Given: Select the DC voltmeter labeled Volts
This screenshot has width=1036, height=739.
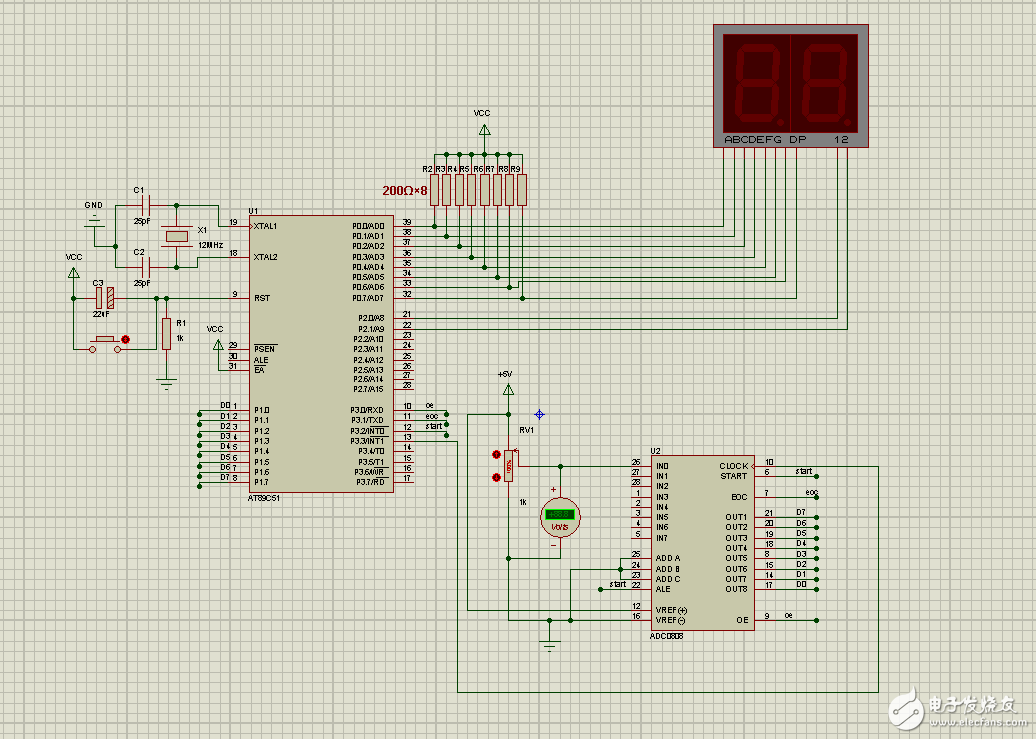Looking at the screenshot, I should 560,518.
